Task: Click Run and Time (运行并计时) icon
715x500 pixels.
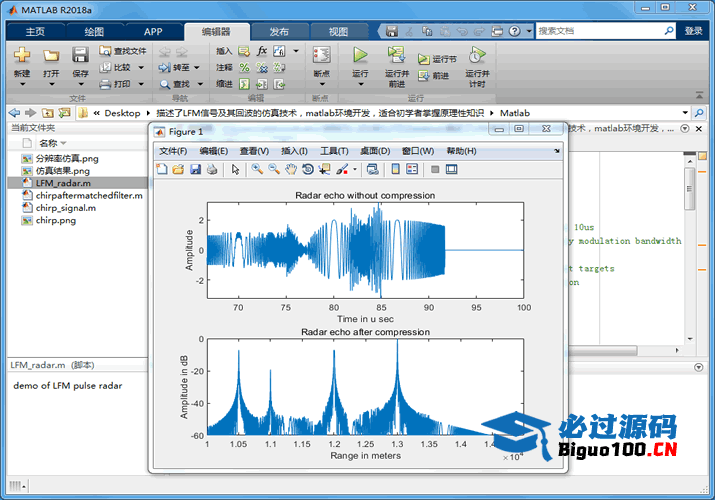Action: tap(477, 55)
